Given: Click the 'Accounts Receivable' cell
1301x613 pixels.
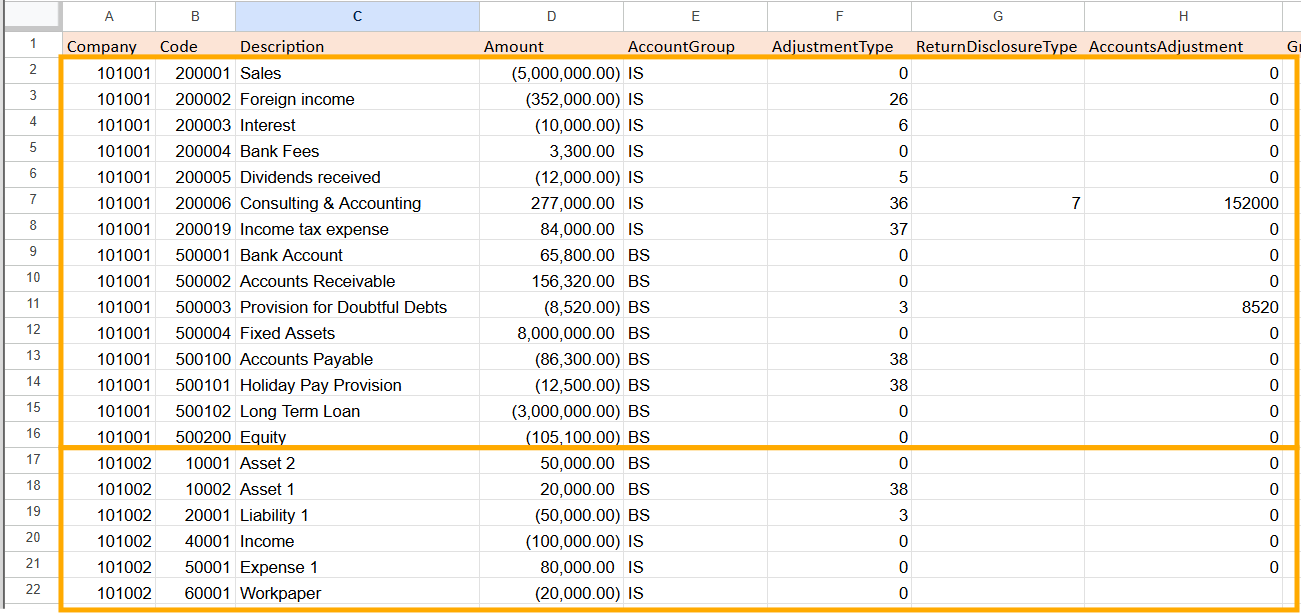Looking at the screenshot, I should [358, 281].
